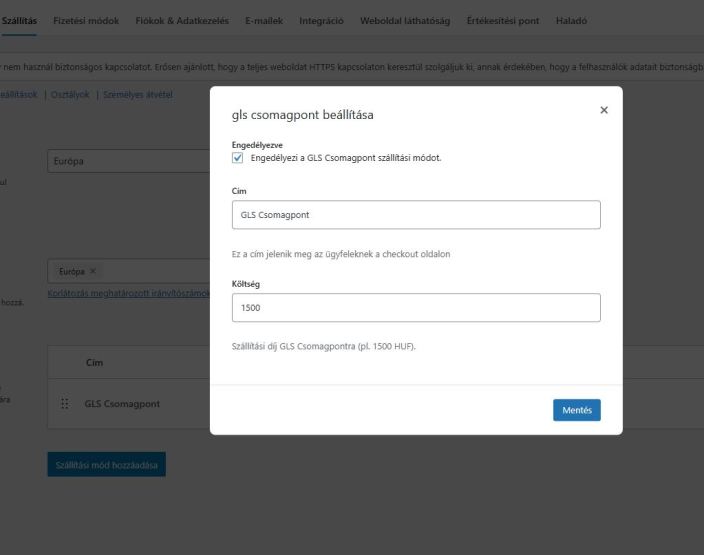
Task: Focus the Költség cost input
Action: pyautogui.click(x=416, y=308)
